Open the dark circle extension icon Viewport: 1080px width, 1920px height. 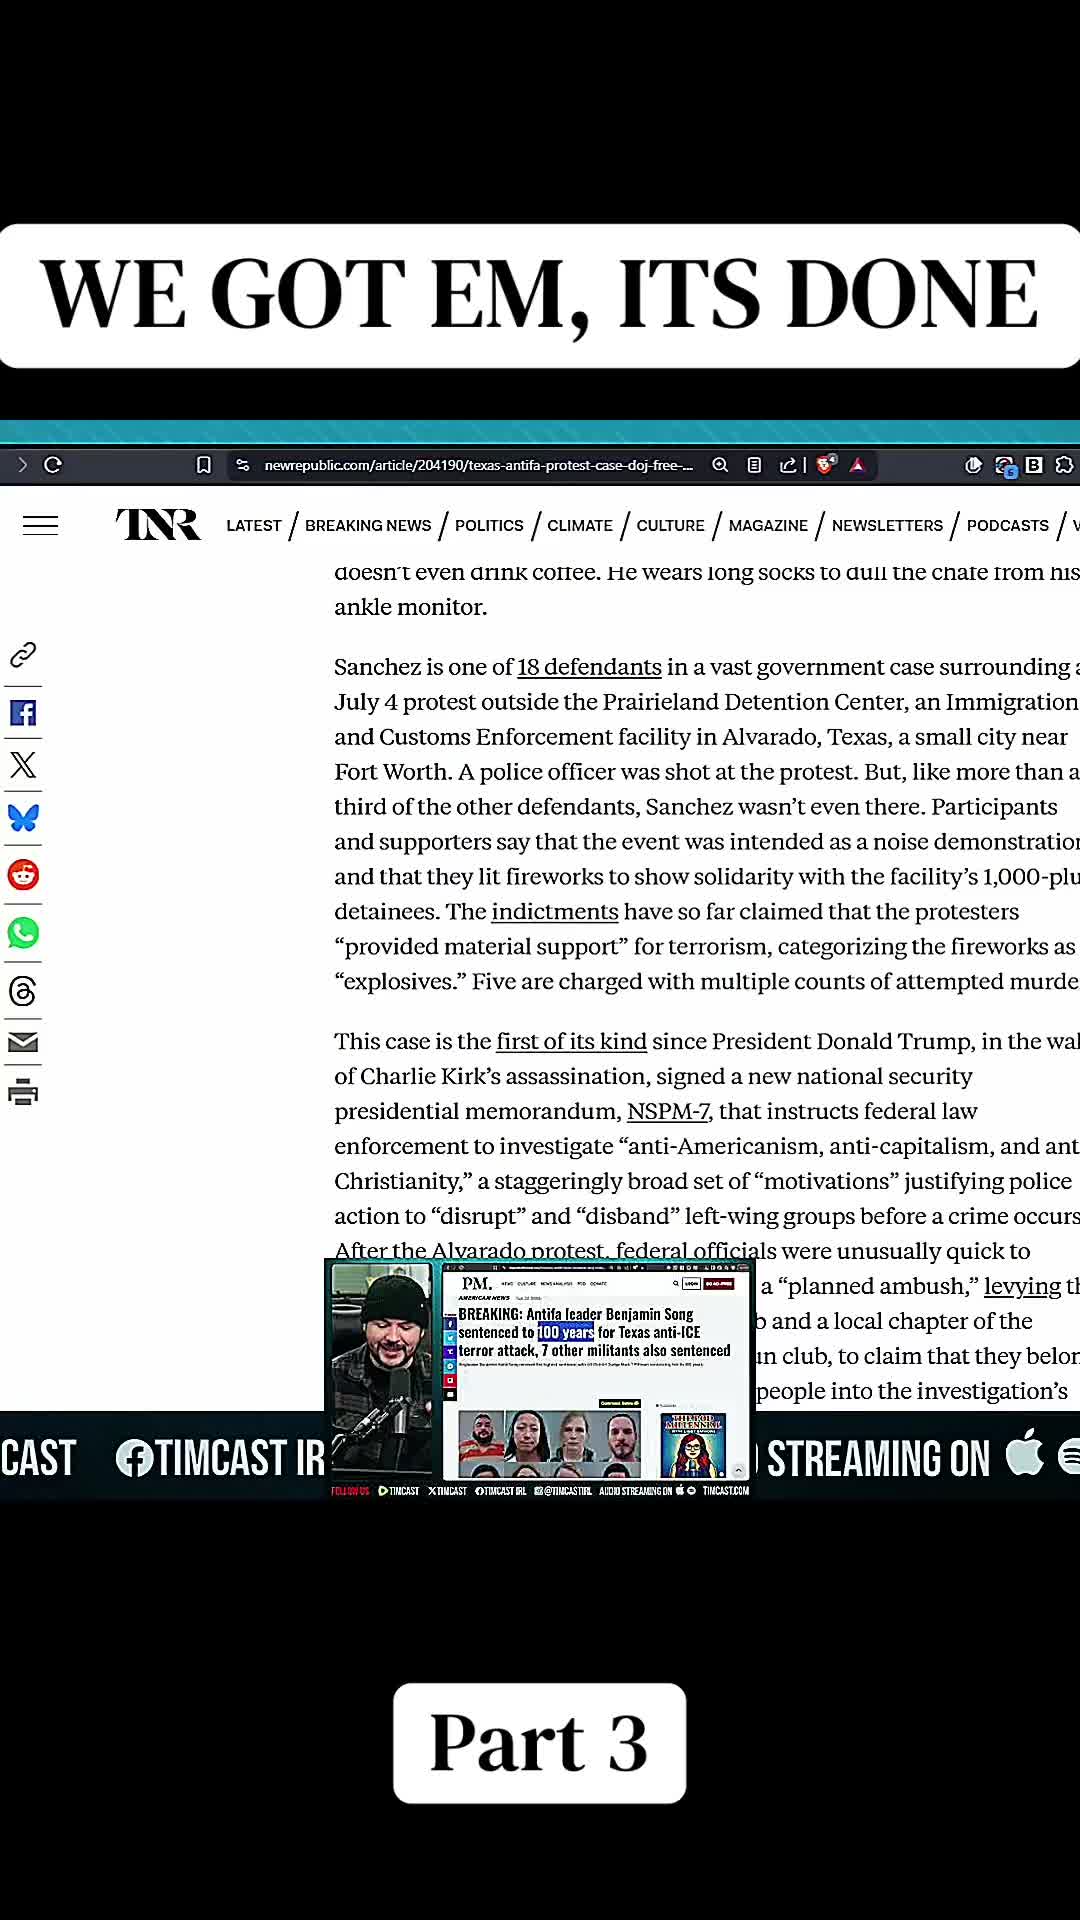point(973,465)
